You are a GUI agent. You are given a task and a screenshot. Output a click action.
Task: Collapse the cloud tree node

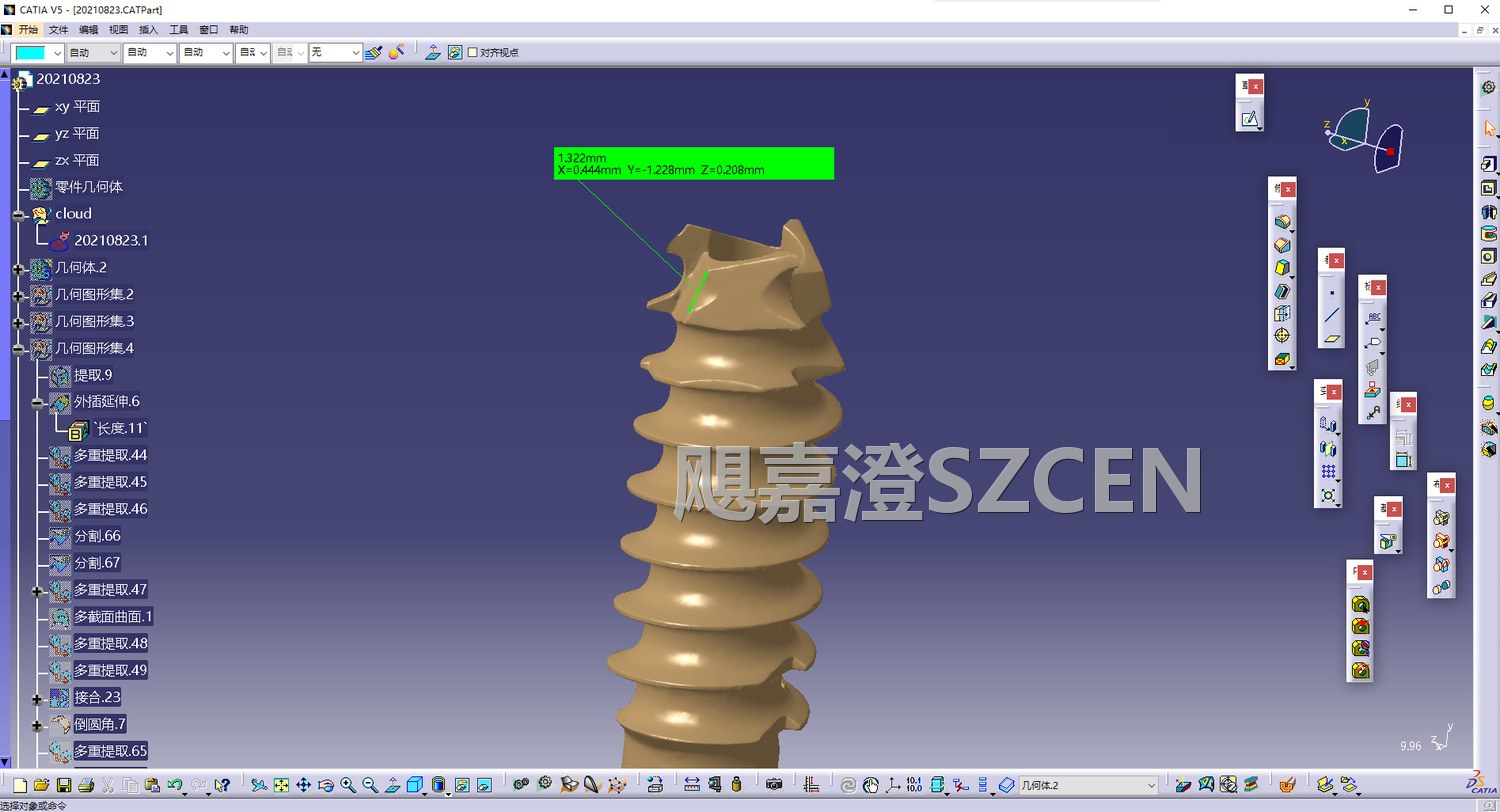click(x=19, y=214)
